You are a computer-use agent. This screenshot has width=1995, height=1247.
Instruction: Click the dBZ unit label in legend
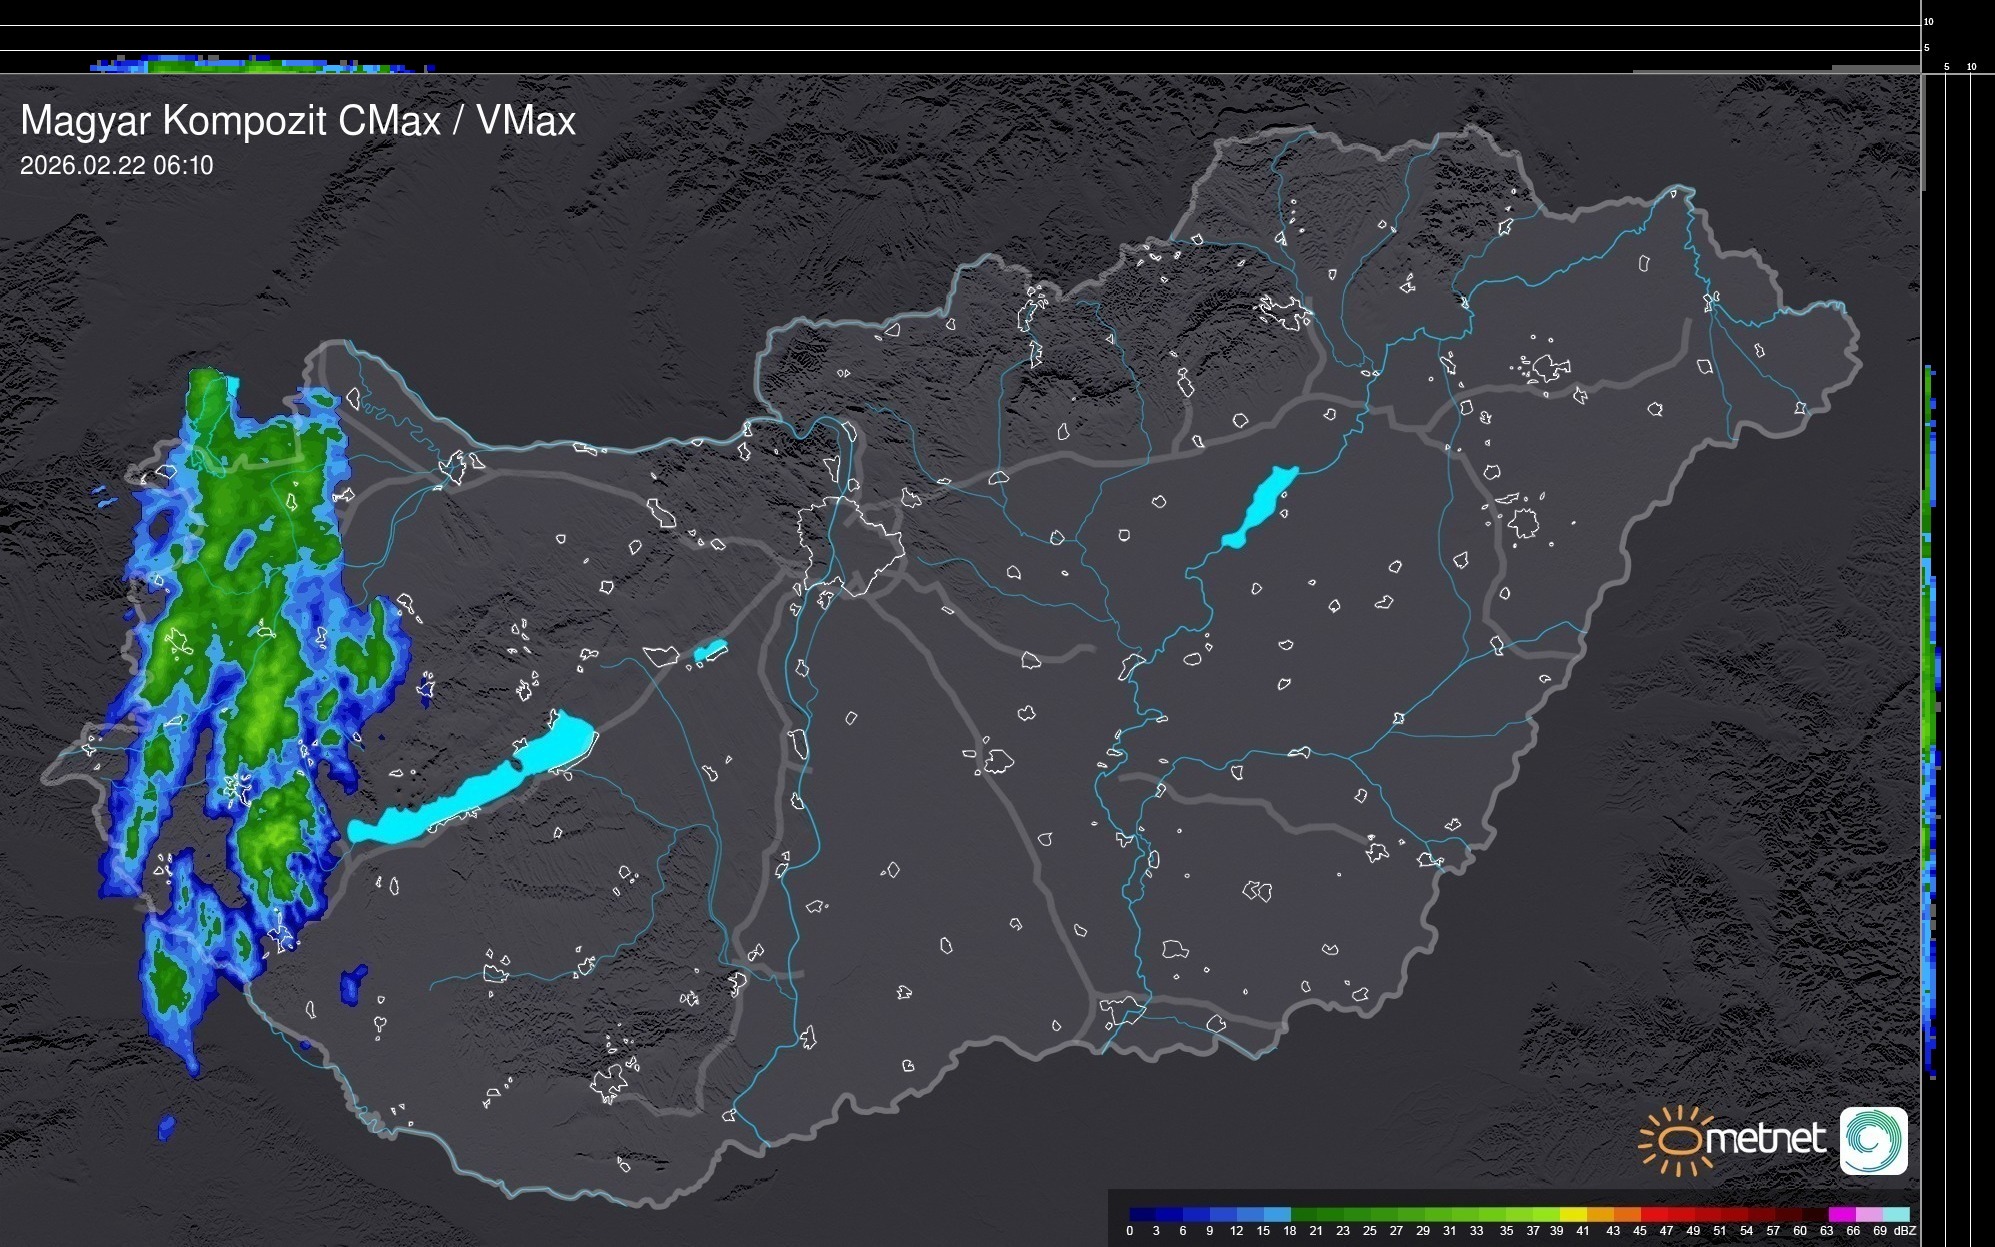pos(1905,1231)
